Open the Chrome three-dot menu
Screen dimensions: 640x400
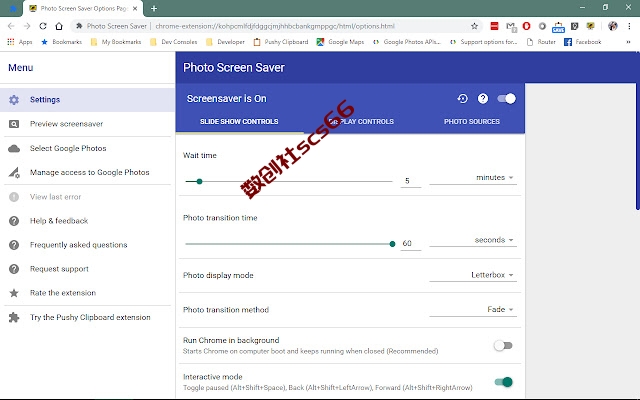[629, 26]
